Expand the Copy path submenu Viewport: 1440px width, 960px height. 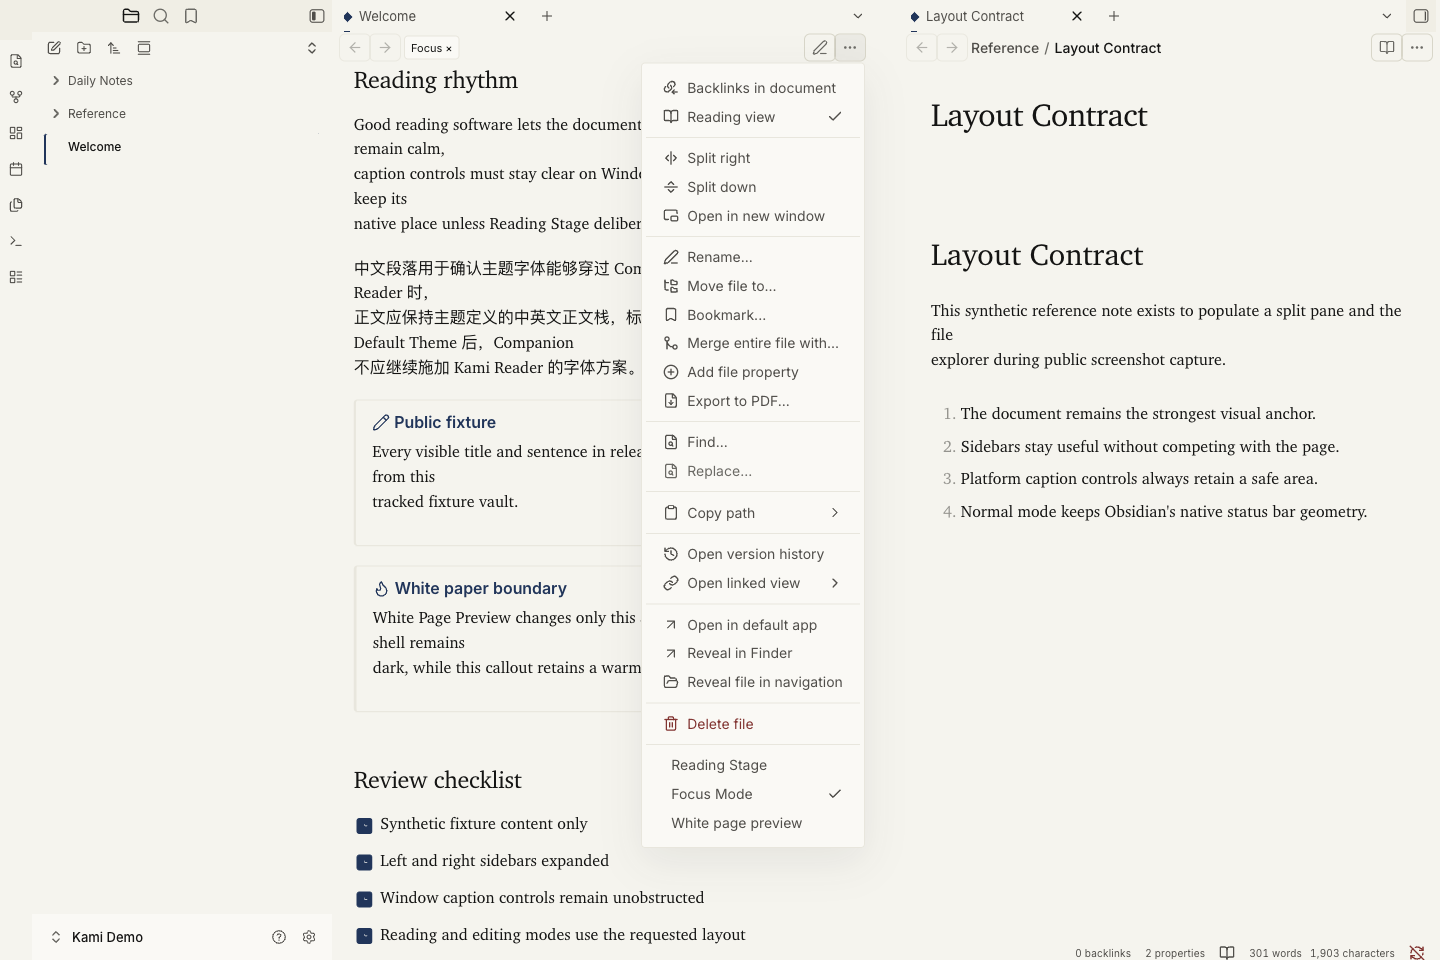point(753,513)
